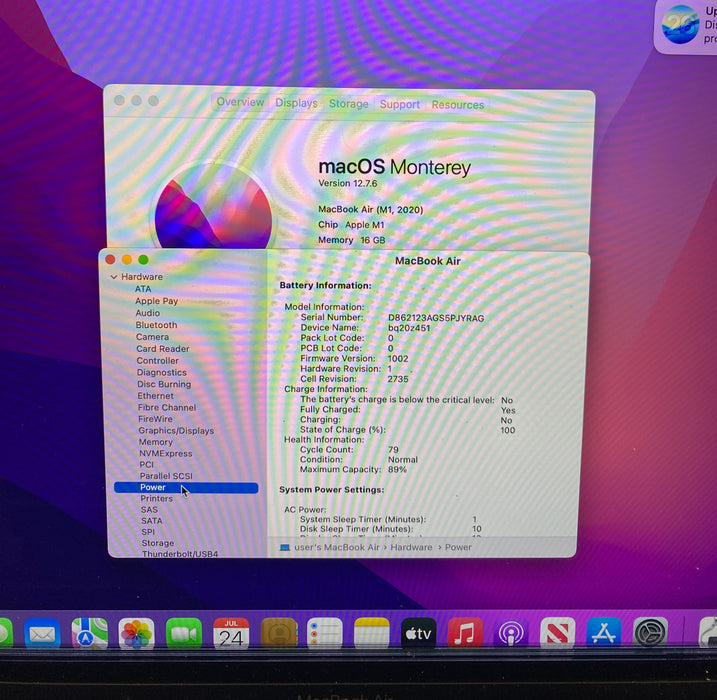717x700 pixels.
Task: Select Apple Pay in the sidebar
Action: point(156,301)
